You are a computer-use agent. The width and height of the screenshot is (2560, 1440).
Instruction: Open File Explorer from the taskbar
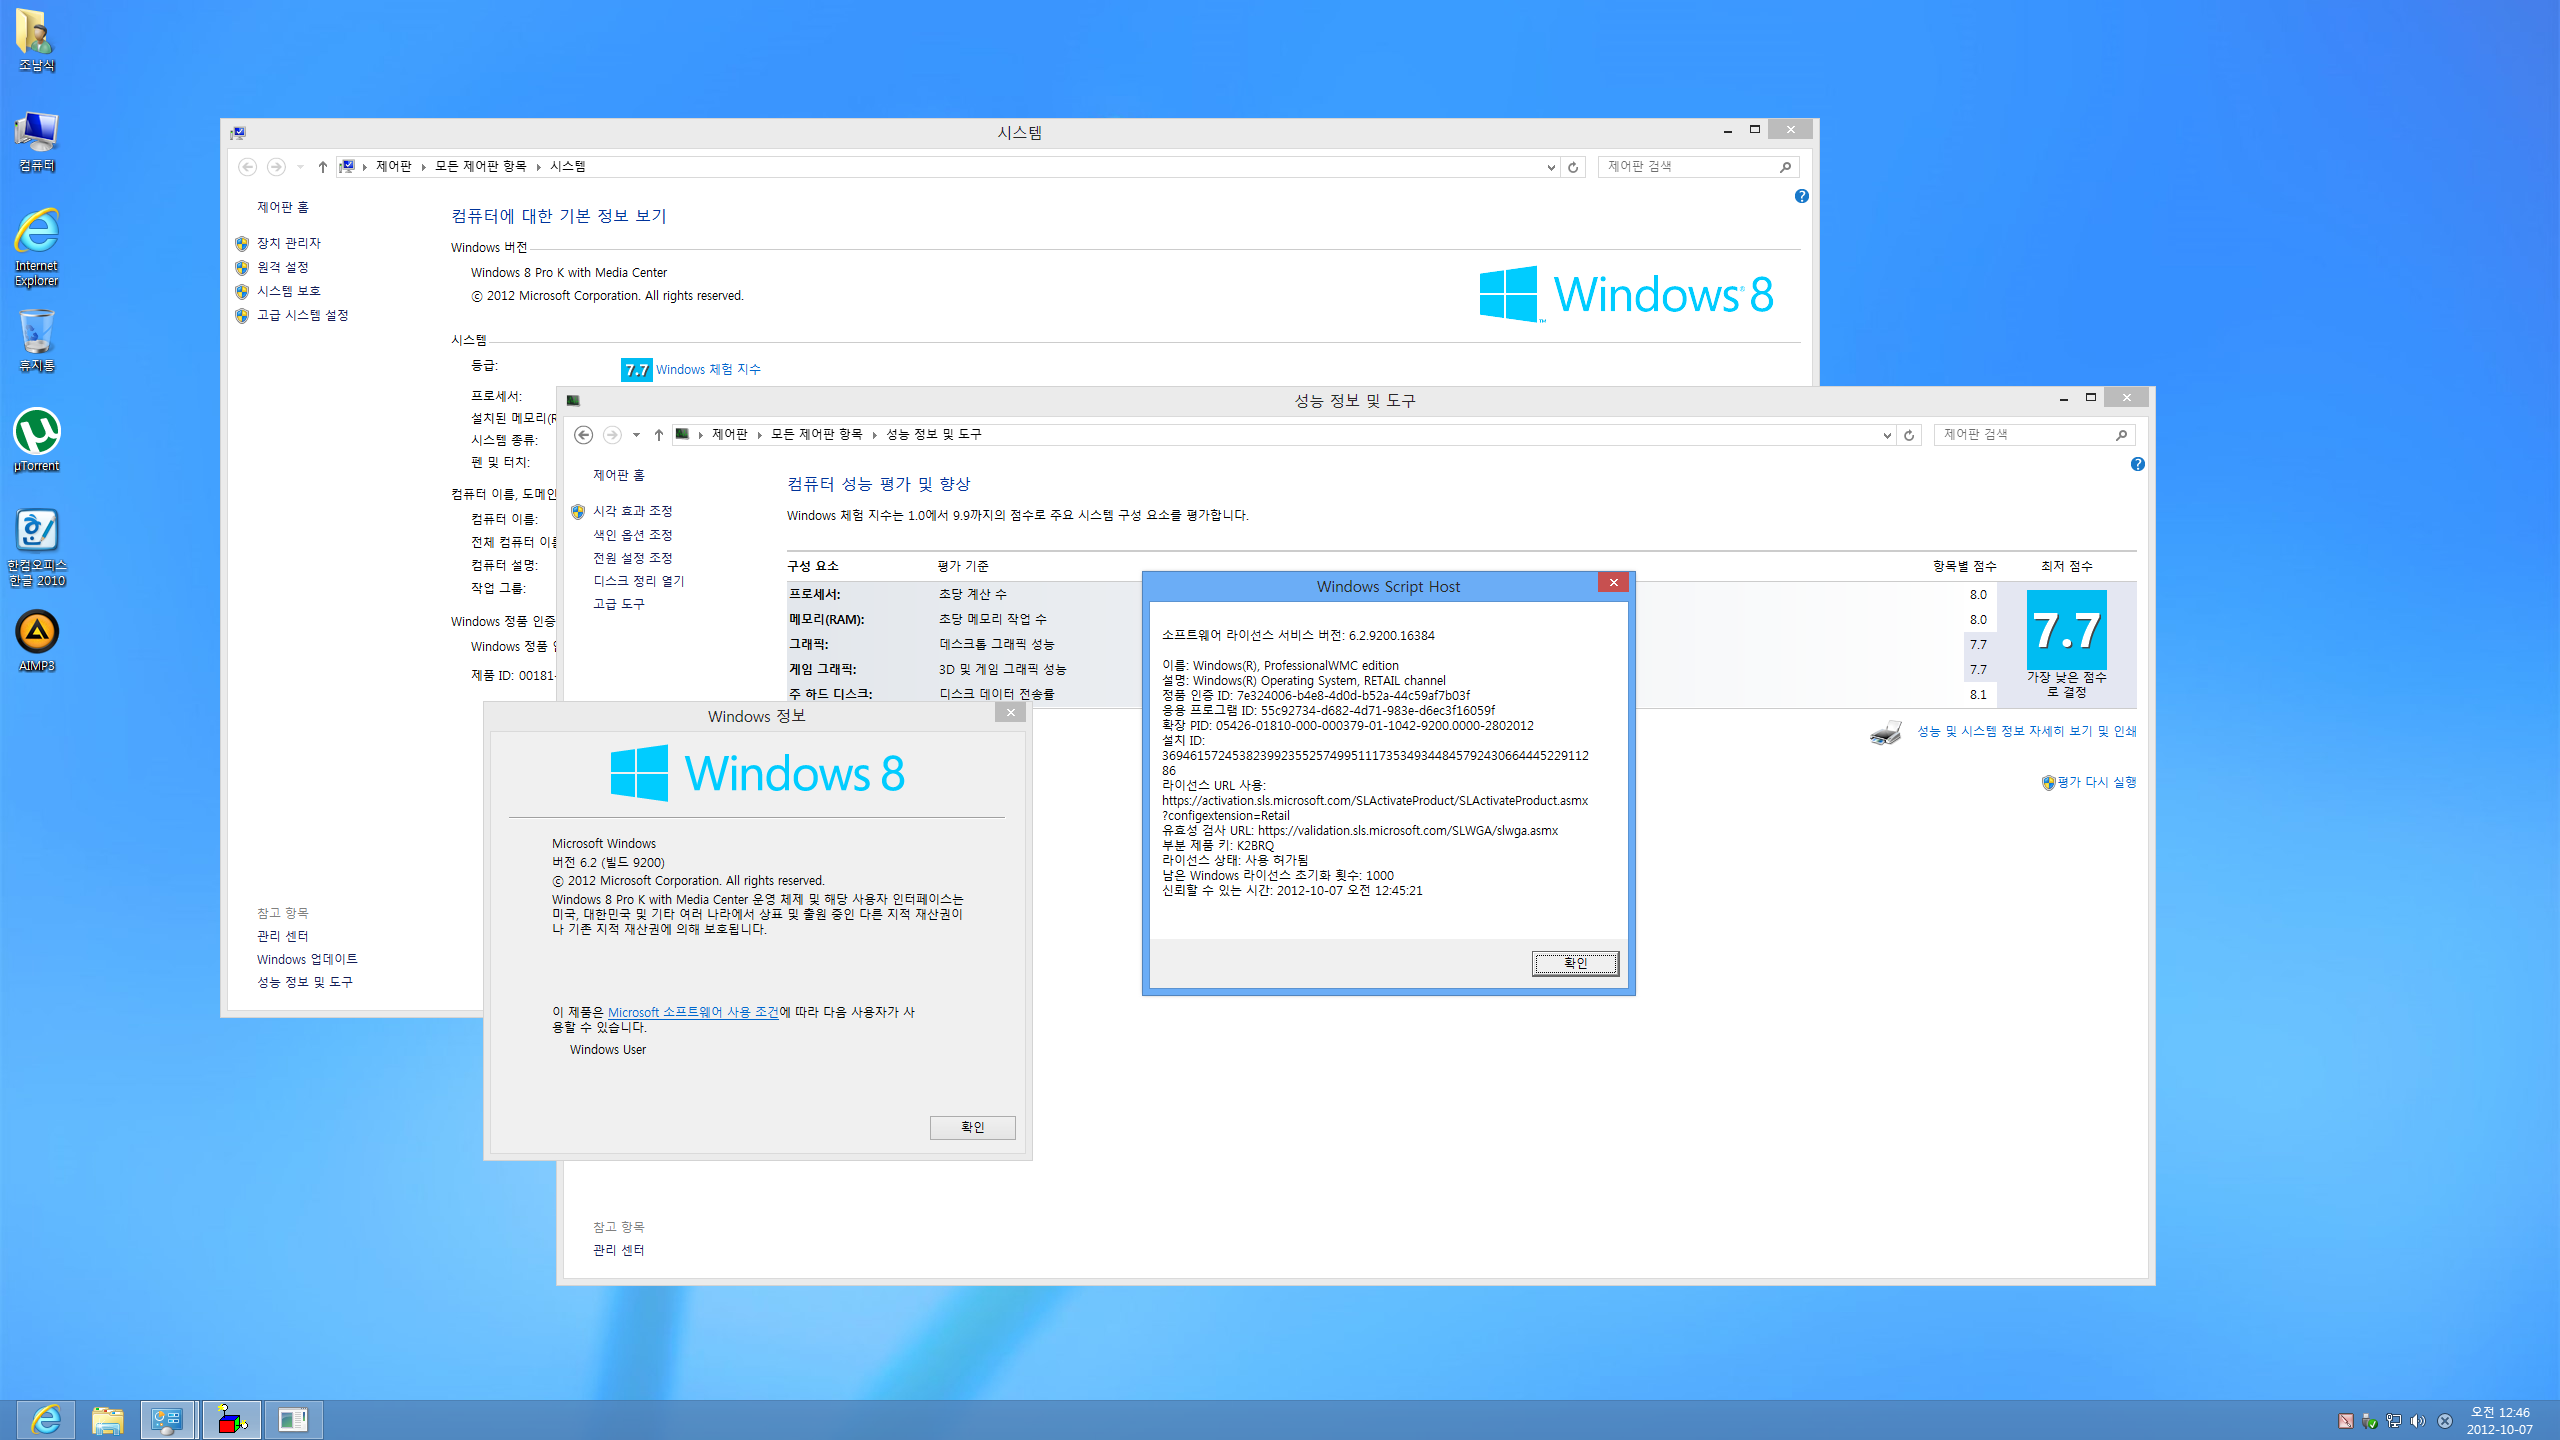click(x=107, y=1419)
